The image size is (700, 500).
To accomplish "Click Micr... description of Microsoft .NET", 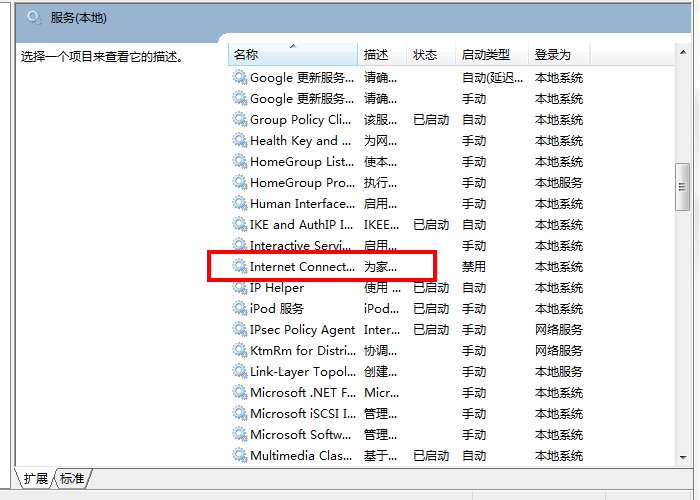I will (x=381, y=392).
